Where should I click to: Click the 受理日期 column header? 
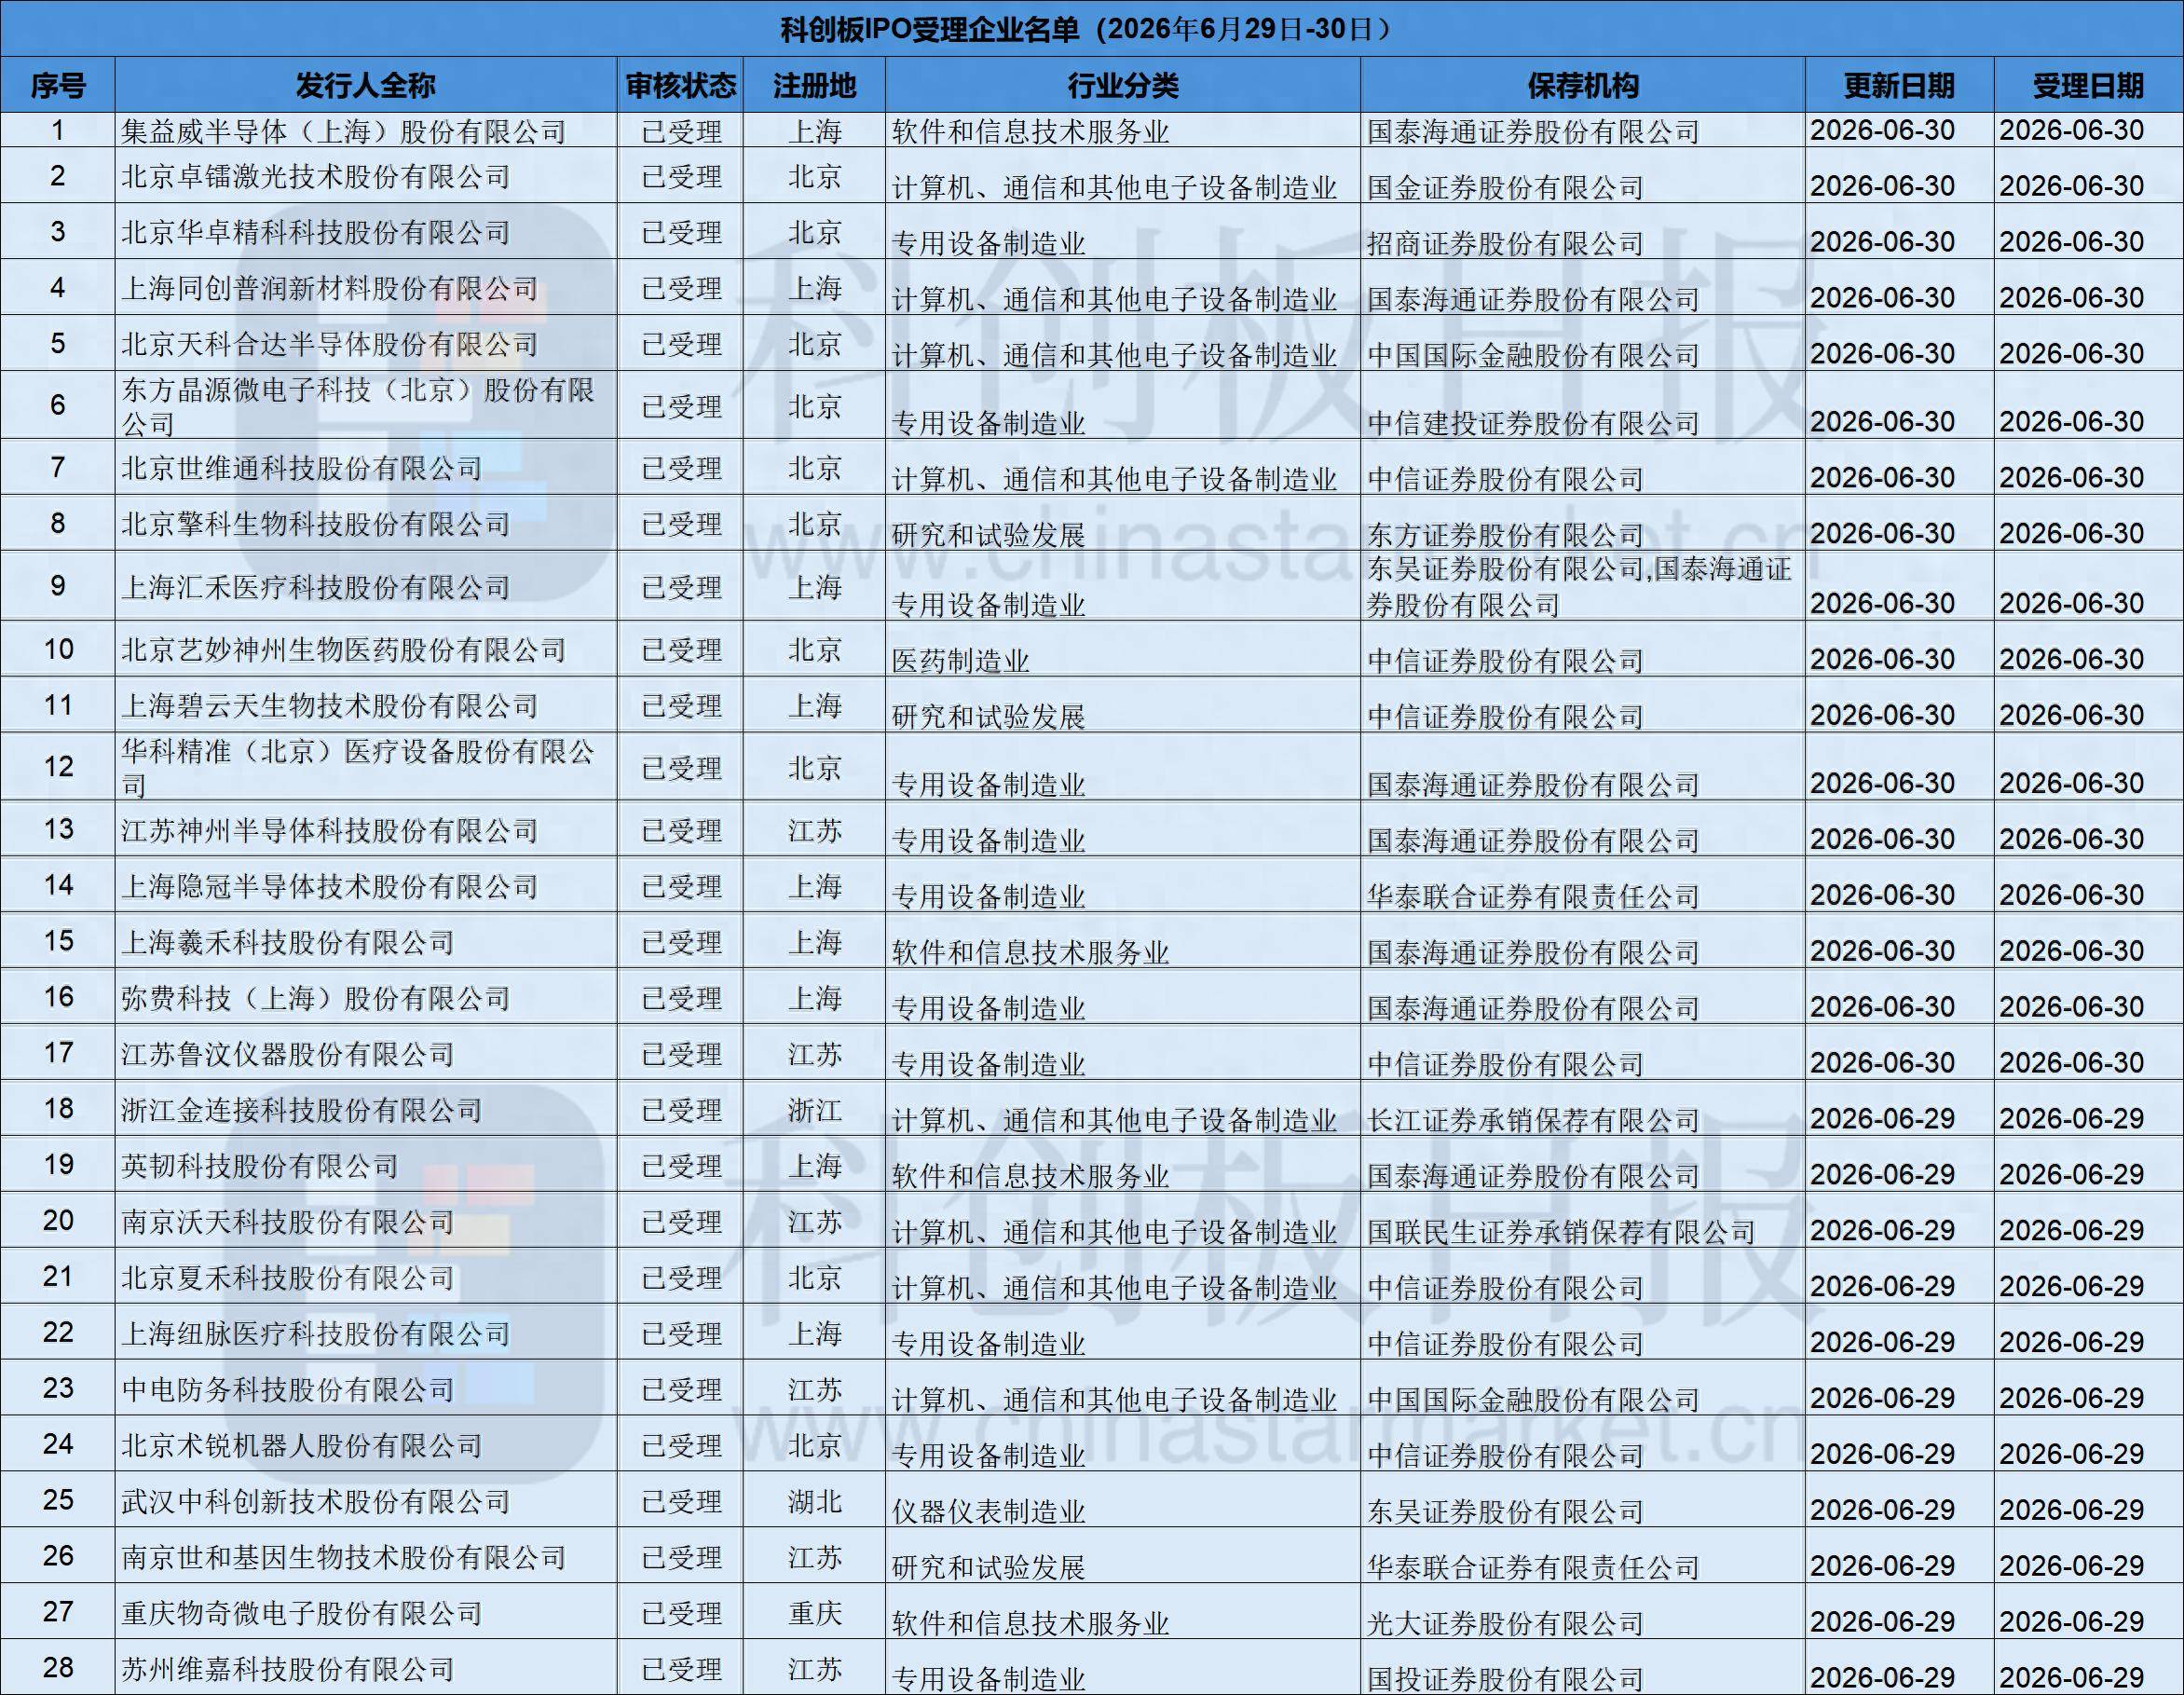coord(2088,85)
